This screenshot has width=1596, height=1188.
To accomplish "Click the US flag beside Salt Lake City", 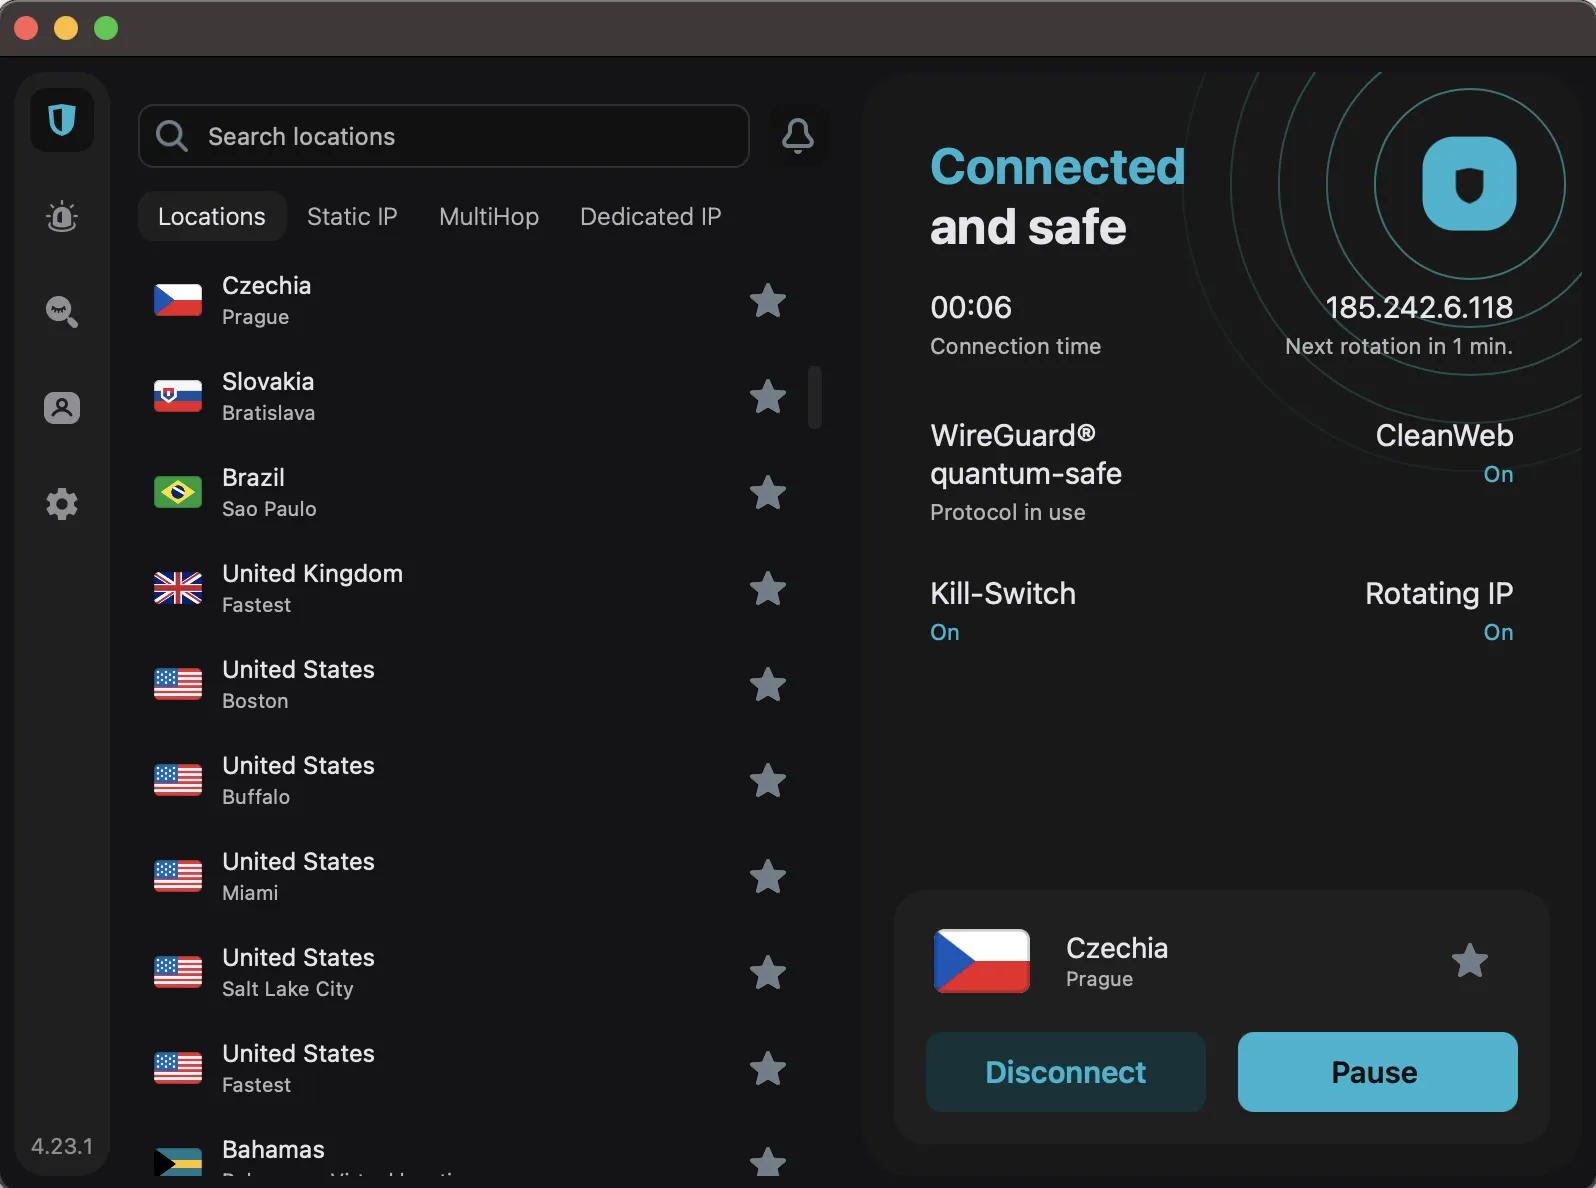I will click(178, 972).
